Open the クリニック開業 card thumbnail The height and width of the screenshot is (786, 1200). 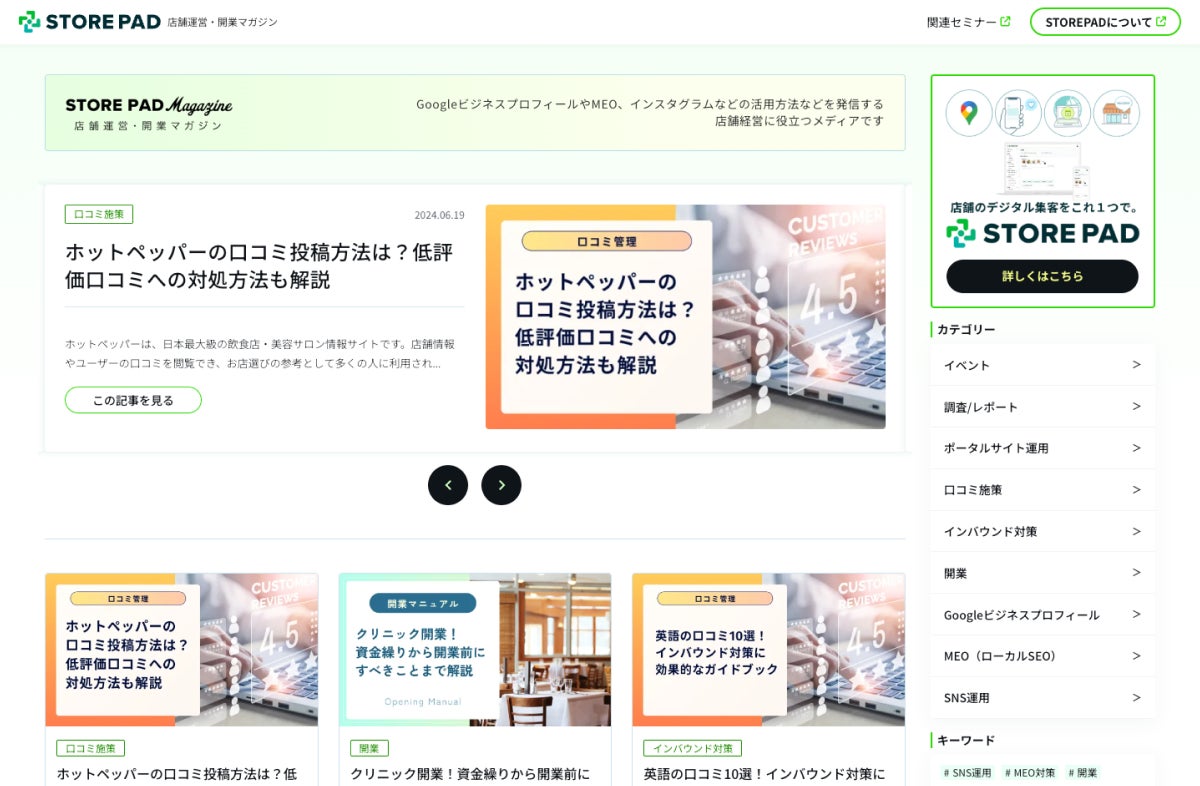click(475, 650)
